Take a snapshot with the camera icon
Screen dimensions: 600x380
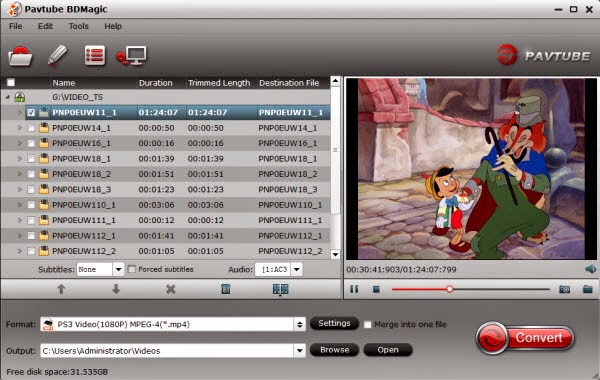564,289
